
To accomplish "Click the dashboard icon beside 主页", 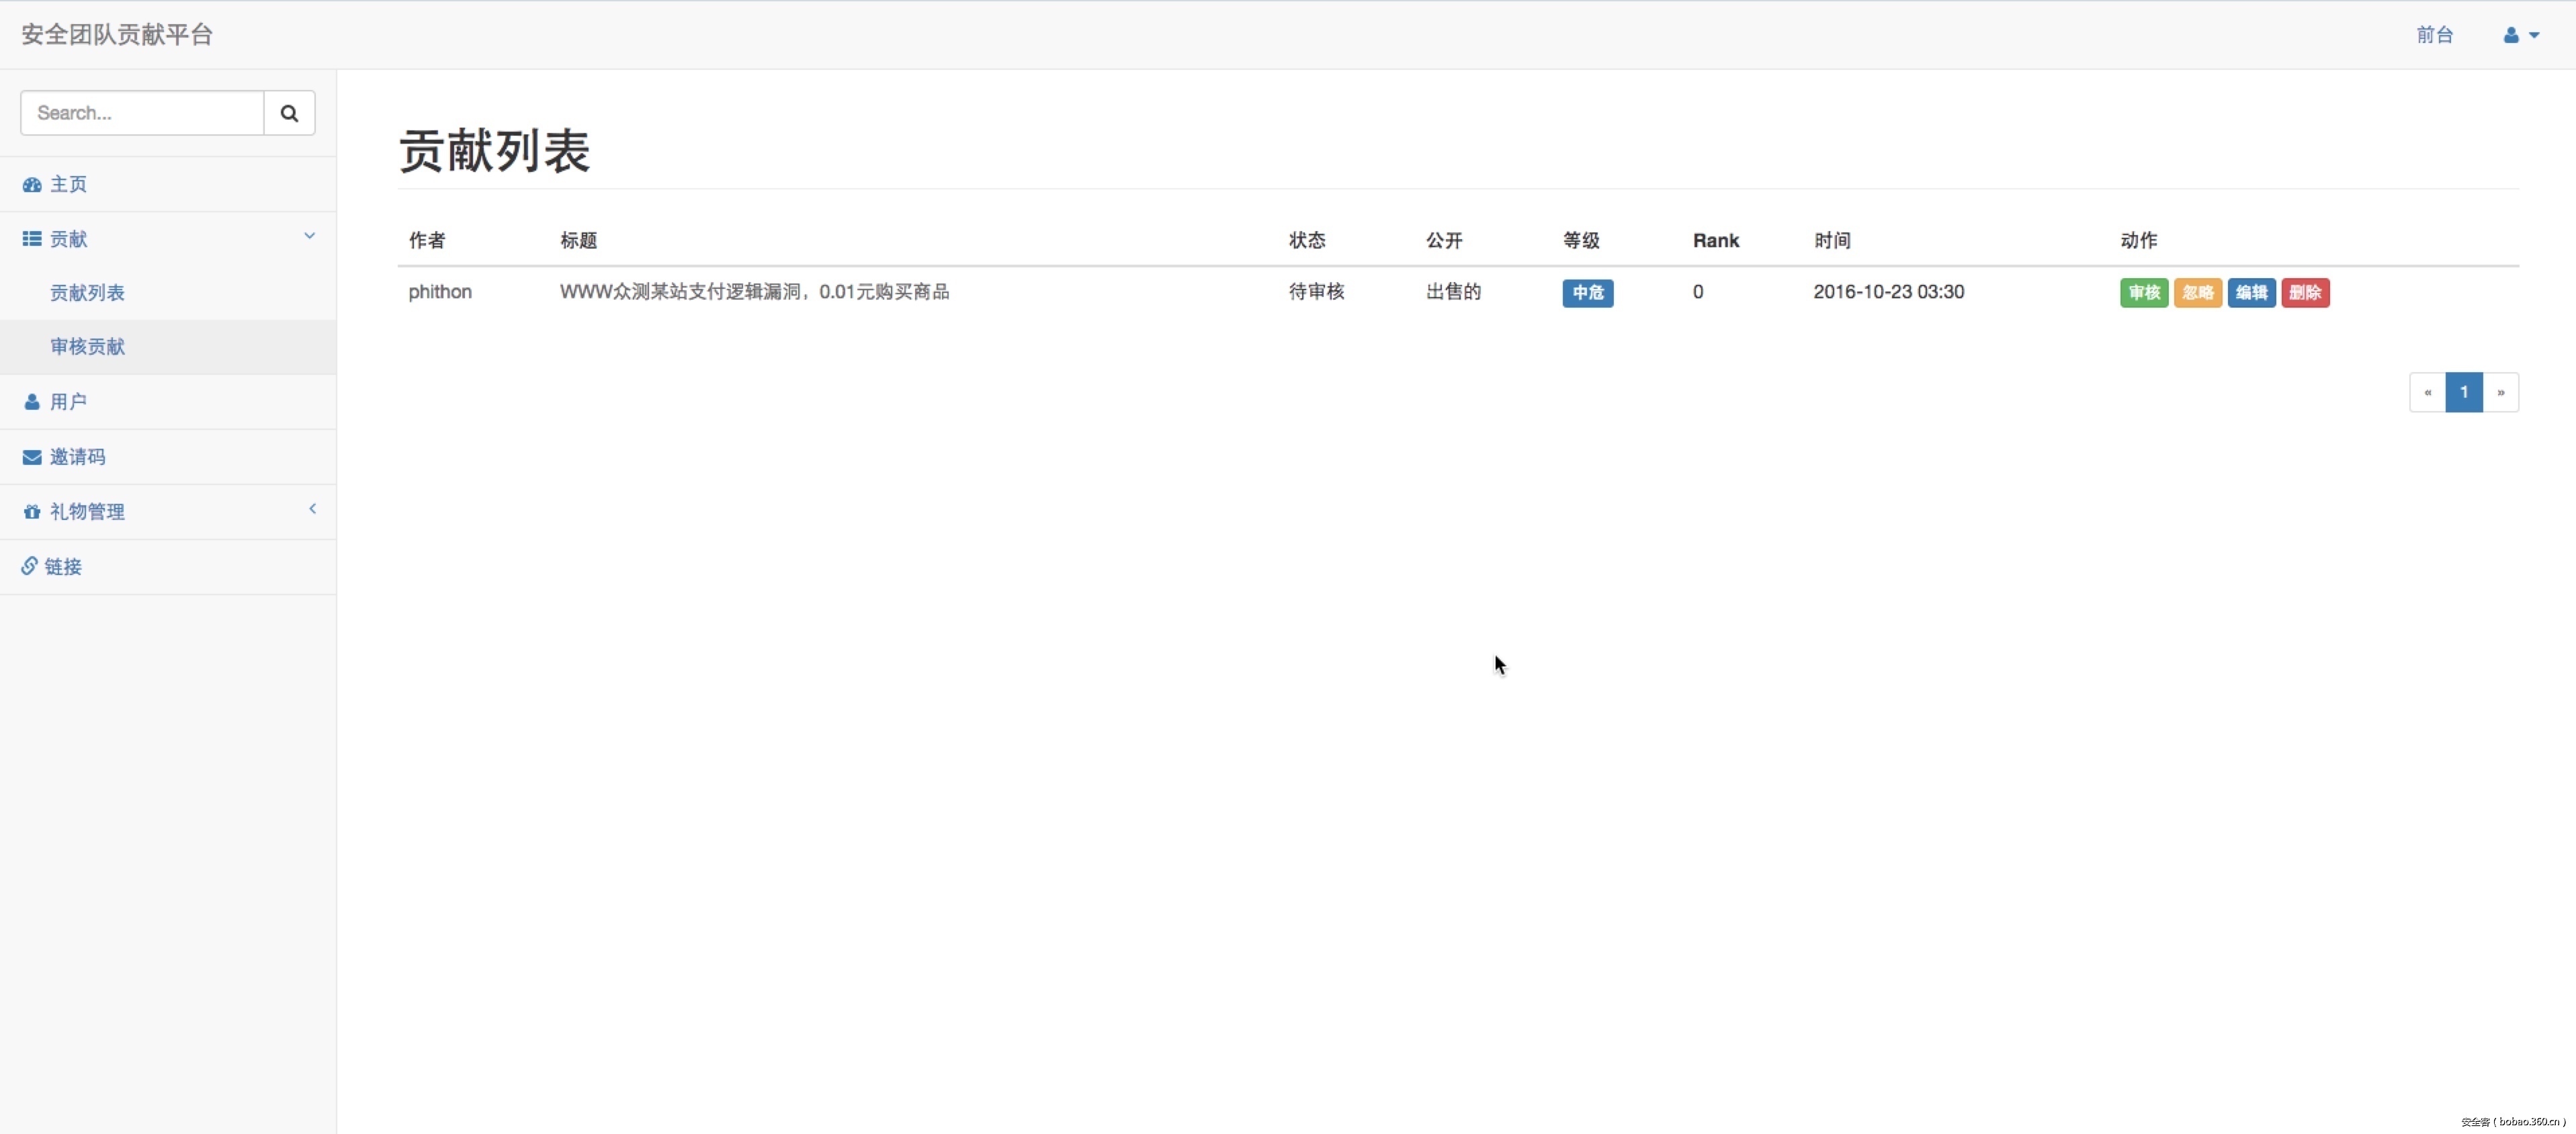I will 32,185.
